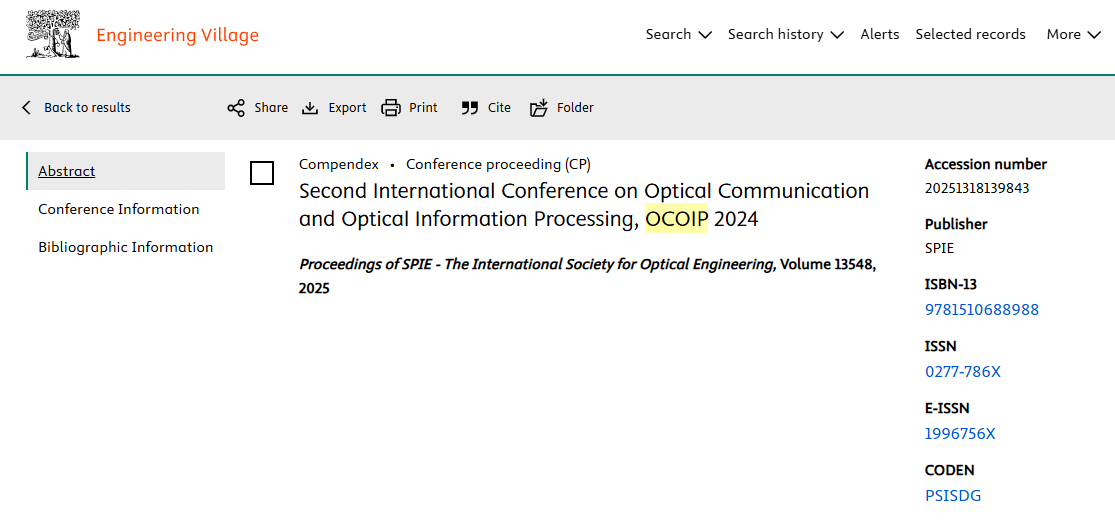Open the Alerts page
The width and height of the screenshot is (1115, 530).
[x=880, y=35]
